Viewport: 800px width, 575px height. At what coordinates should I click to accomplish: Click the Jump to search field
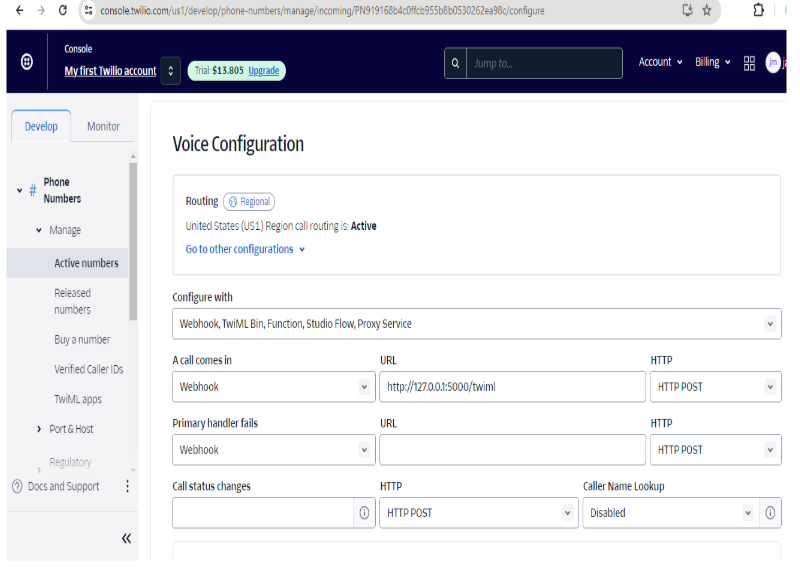coord(543,63)
